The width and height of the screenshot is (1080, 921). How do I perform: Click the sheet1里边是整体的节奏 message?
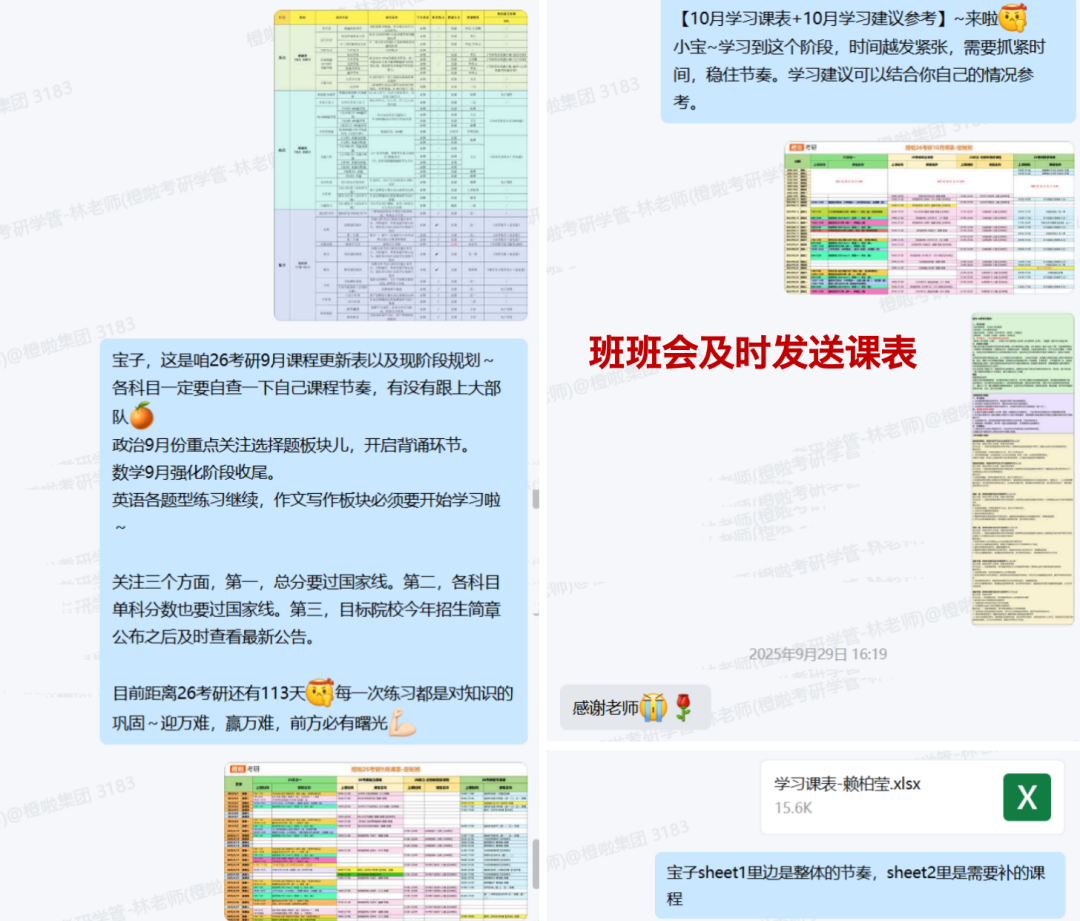coord(860,885)
